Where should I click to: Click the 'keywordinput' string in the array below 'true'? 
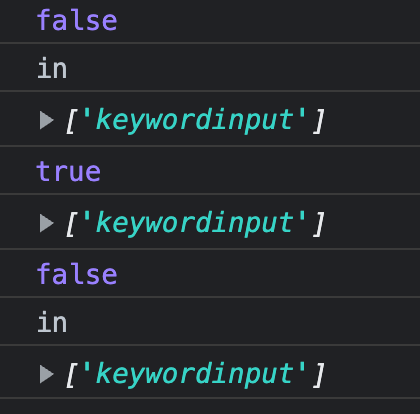click(x=194, y=224)
